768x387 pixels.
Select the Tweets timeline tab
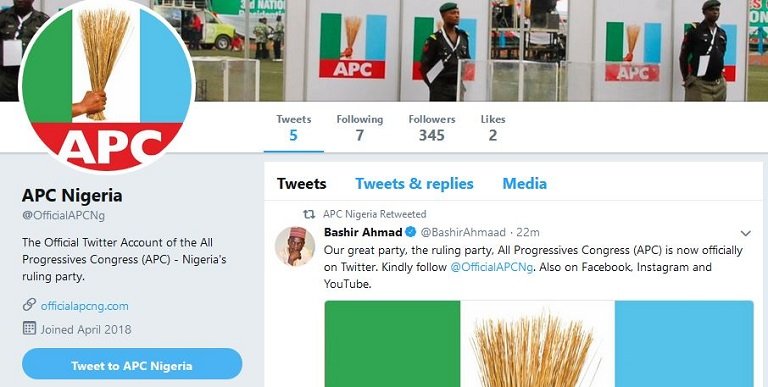[302, 184]
